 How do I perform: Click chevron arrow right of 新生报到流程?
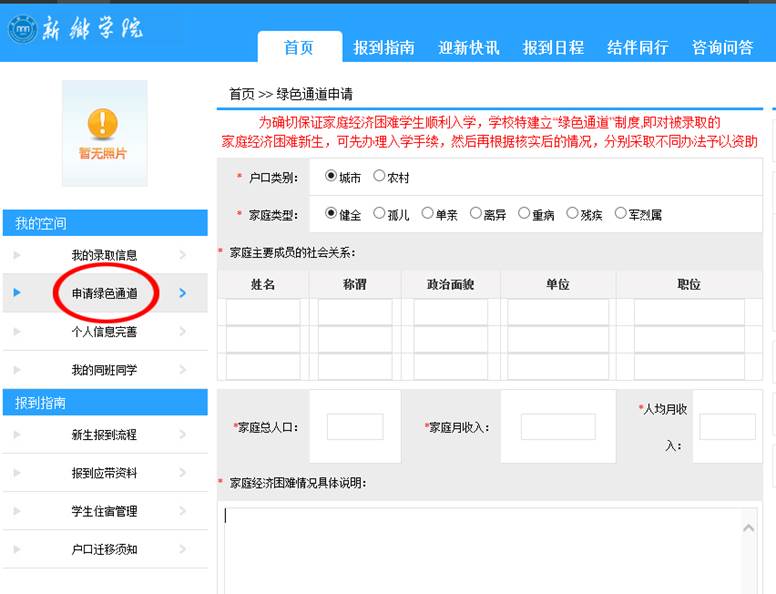click(x=183, y=434)
